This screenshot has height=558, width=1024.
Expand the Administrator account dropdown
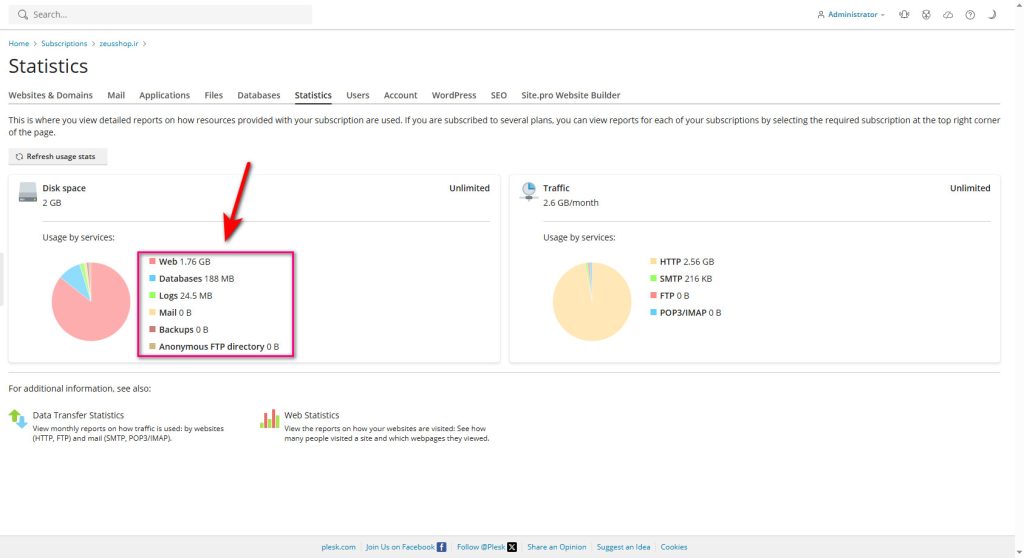pos(851,15)
